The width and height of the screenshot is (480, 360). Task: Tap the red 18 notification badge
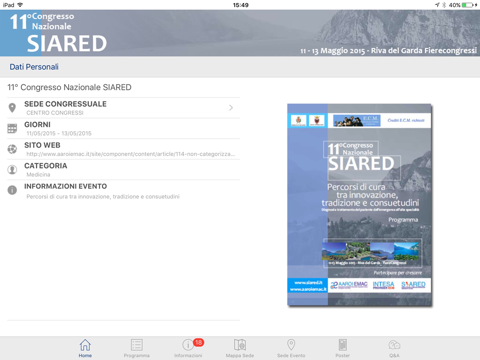[x=199, y=342]
